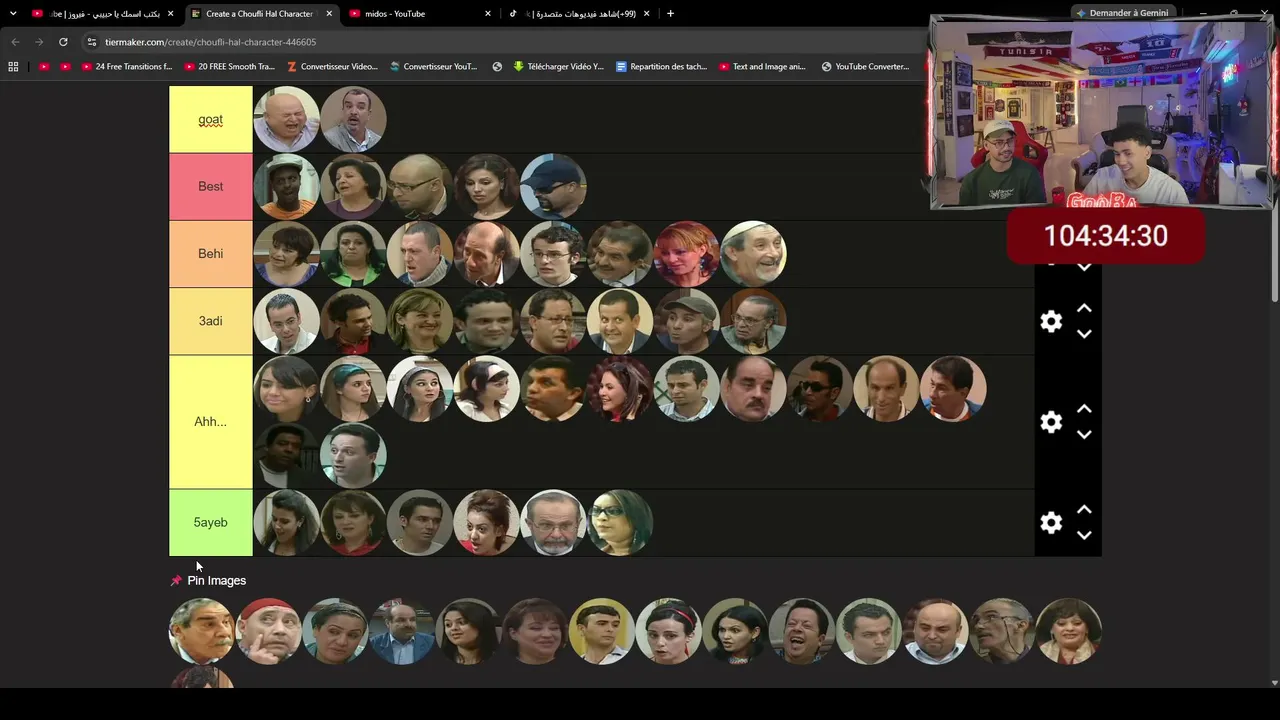Open the Text and Image ani... bookmark
The image size is (1280, 720).
tap(763, 67)
